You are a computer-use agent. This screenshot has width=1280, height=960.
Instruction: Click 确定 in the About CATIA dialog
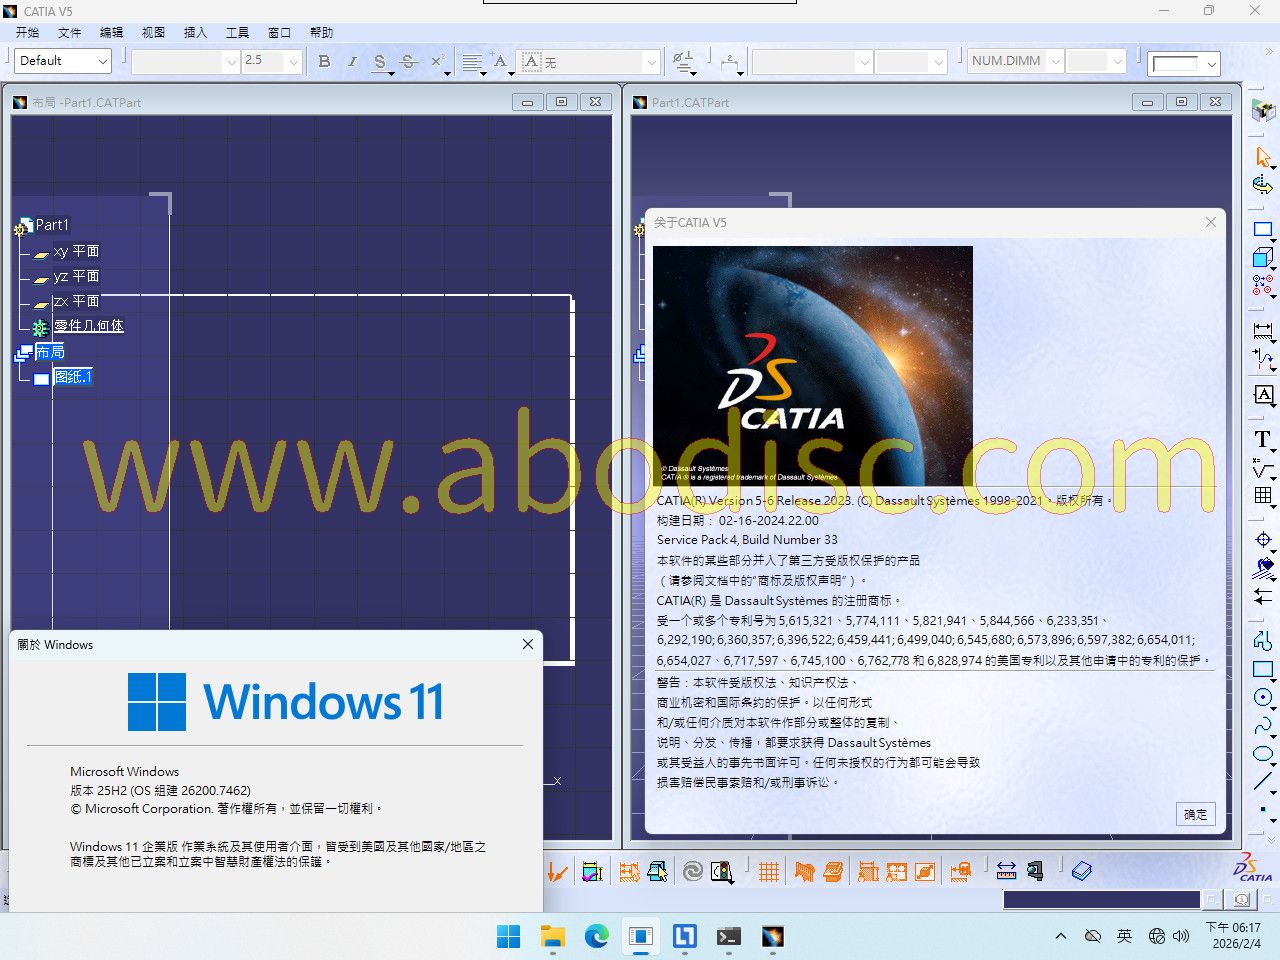[1195, 814]
